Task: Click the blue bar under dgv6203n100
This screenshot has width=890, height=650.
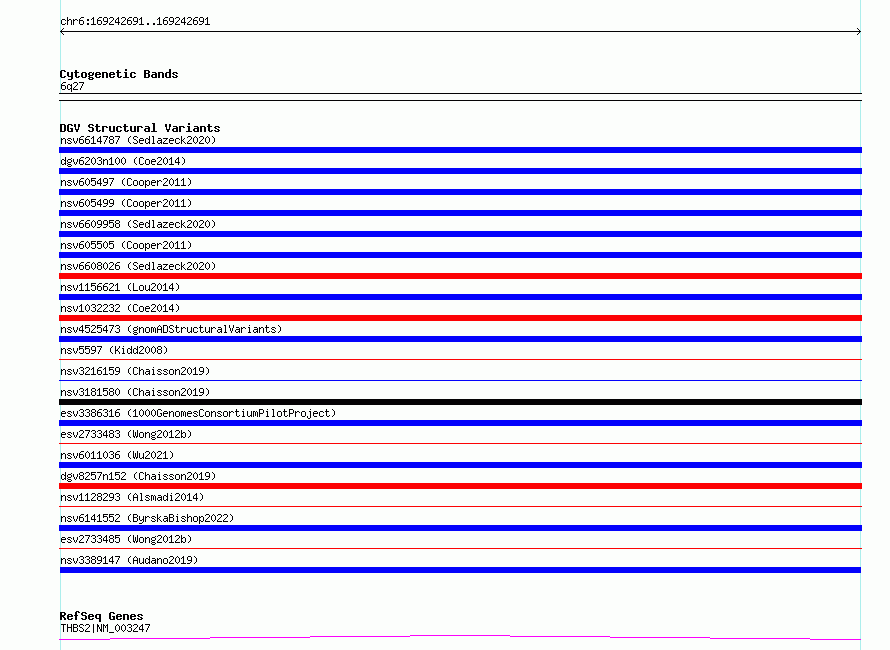Action: tap(460, 171)
